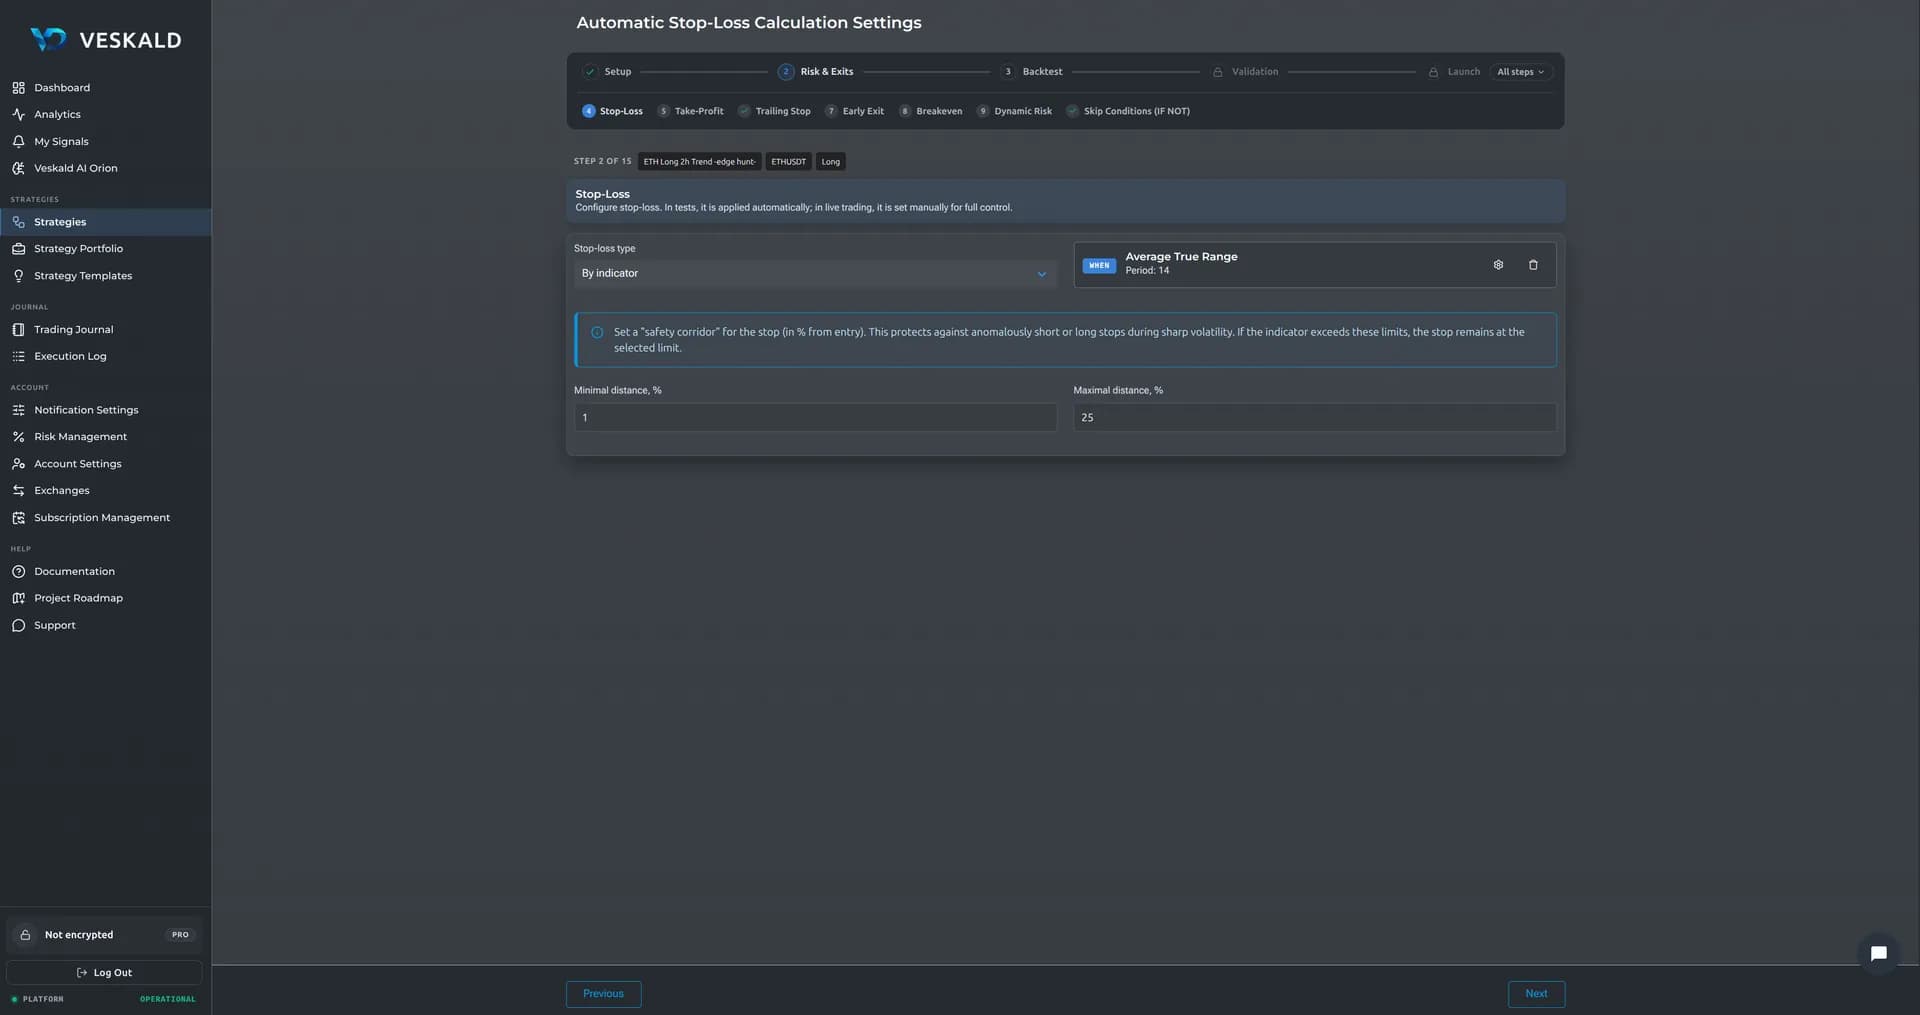Click the Next button
Viewport: 1920px width, 1015px height.
[x=1536, y=994]
